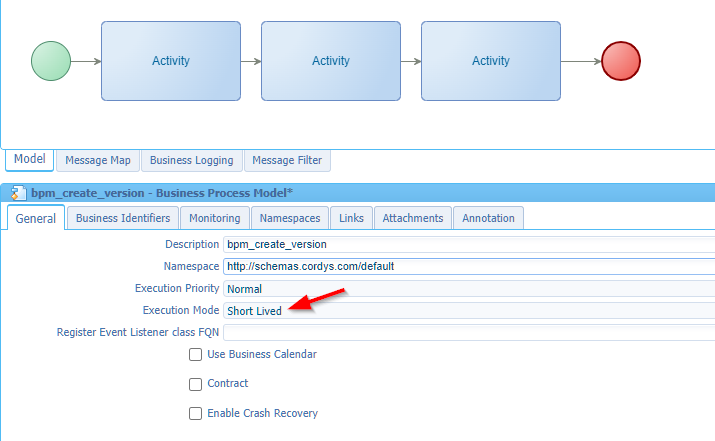715x441 pixels.
Task: Select the last Activity box
Action: (491, 61)
